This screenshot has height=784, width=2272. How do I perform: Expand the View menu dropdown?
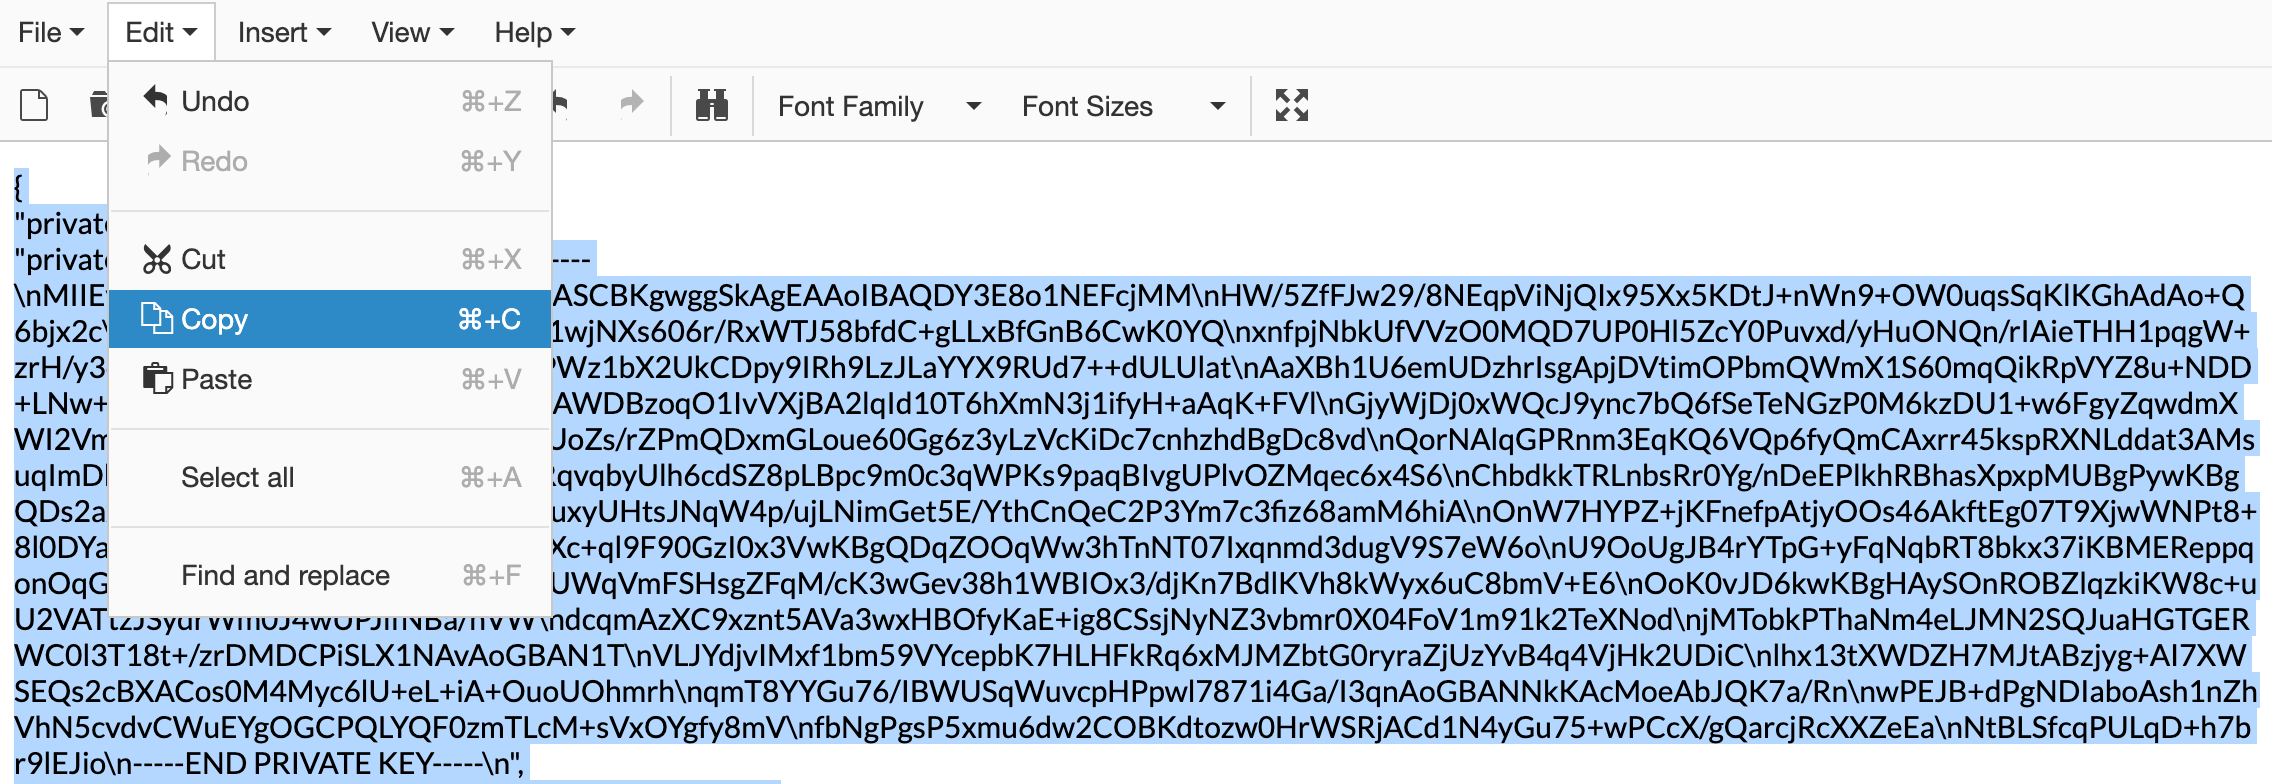(410, 31)
